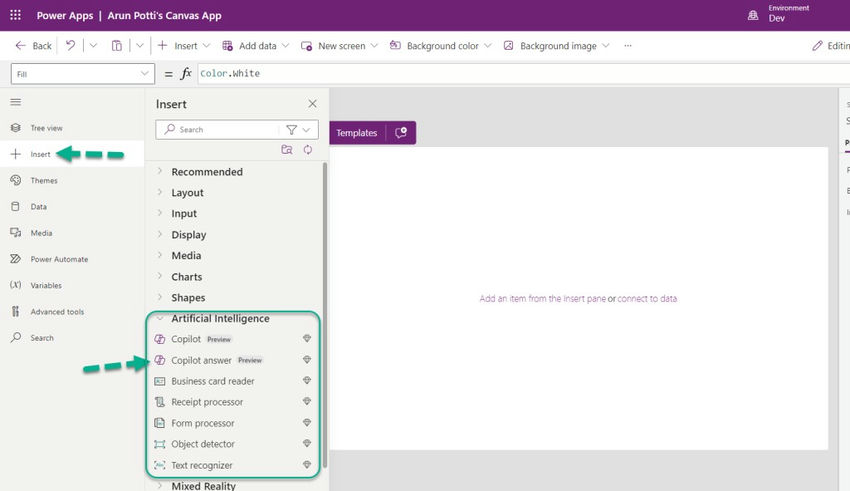Image resolution: width=850 pixels, height=491 pixels.
Task: Open the New screen menu
Action: pos(339,46)
